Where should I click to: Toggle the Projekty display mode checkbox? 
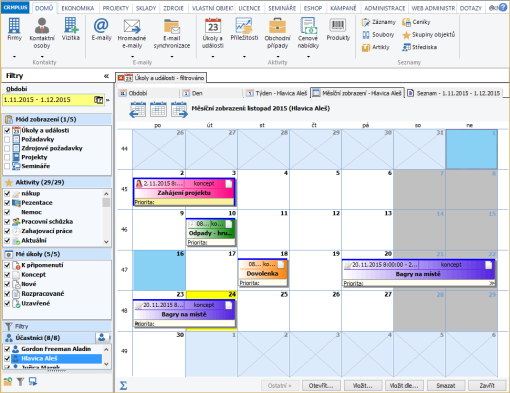coord(7,157)
